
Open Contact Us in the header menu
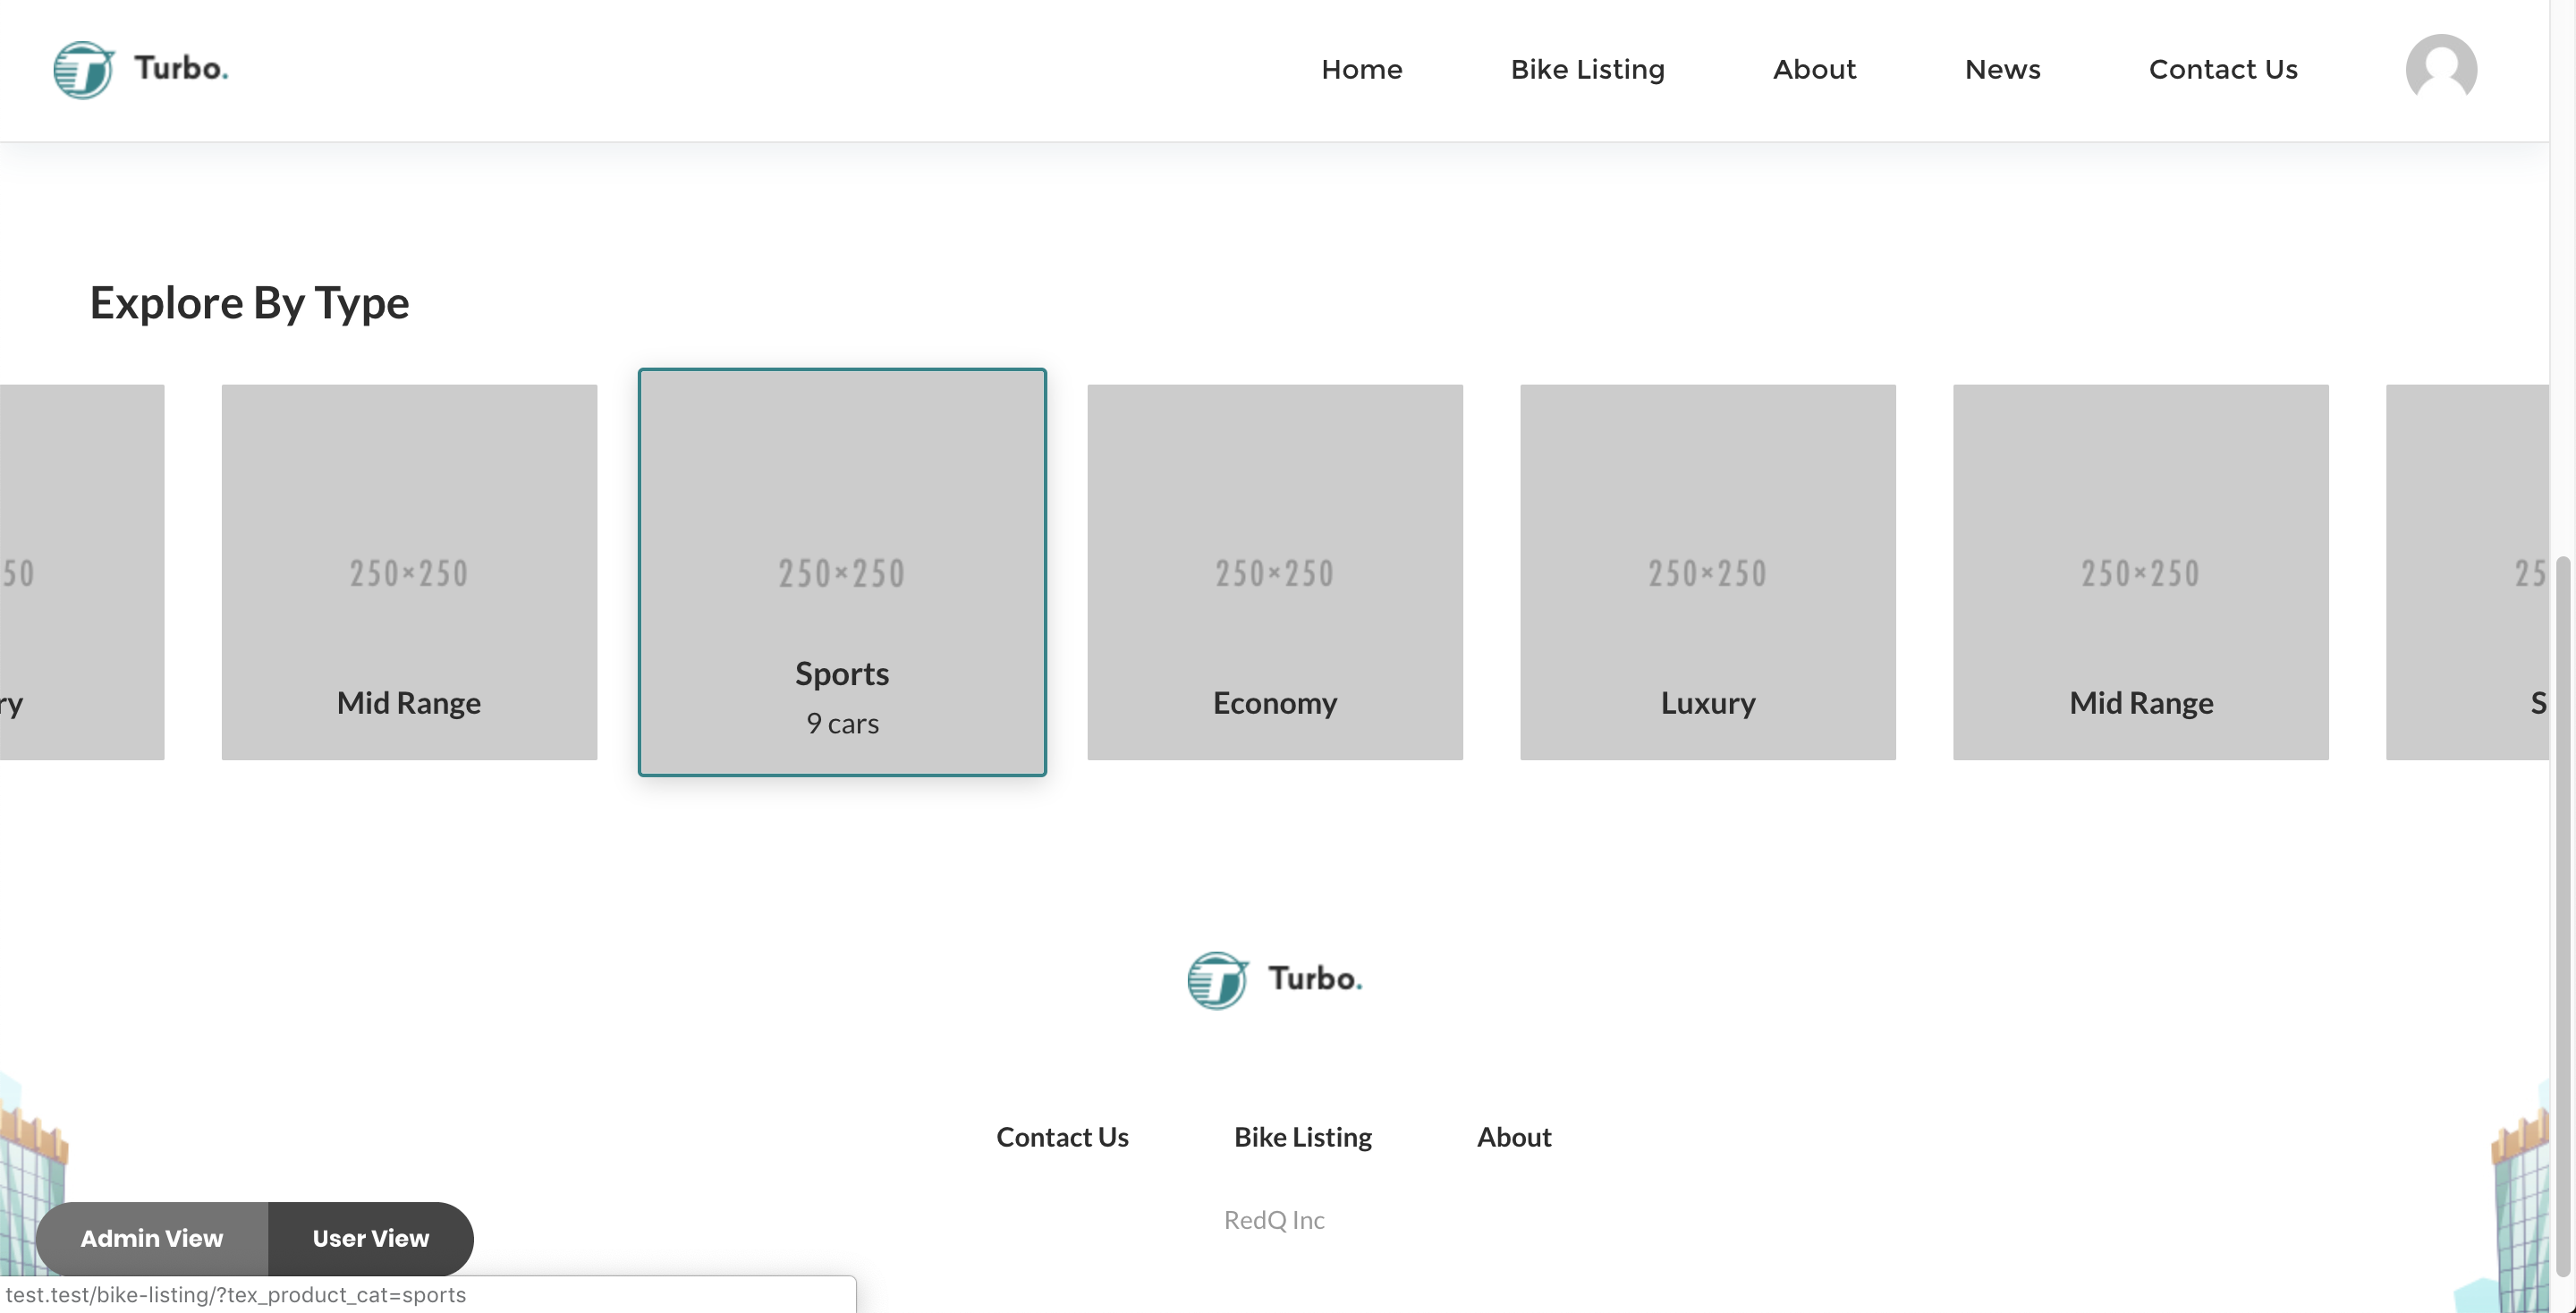tap(2223, 69)
